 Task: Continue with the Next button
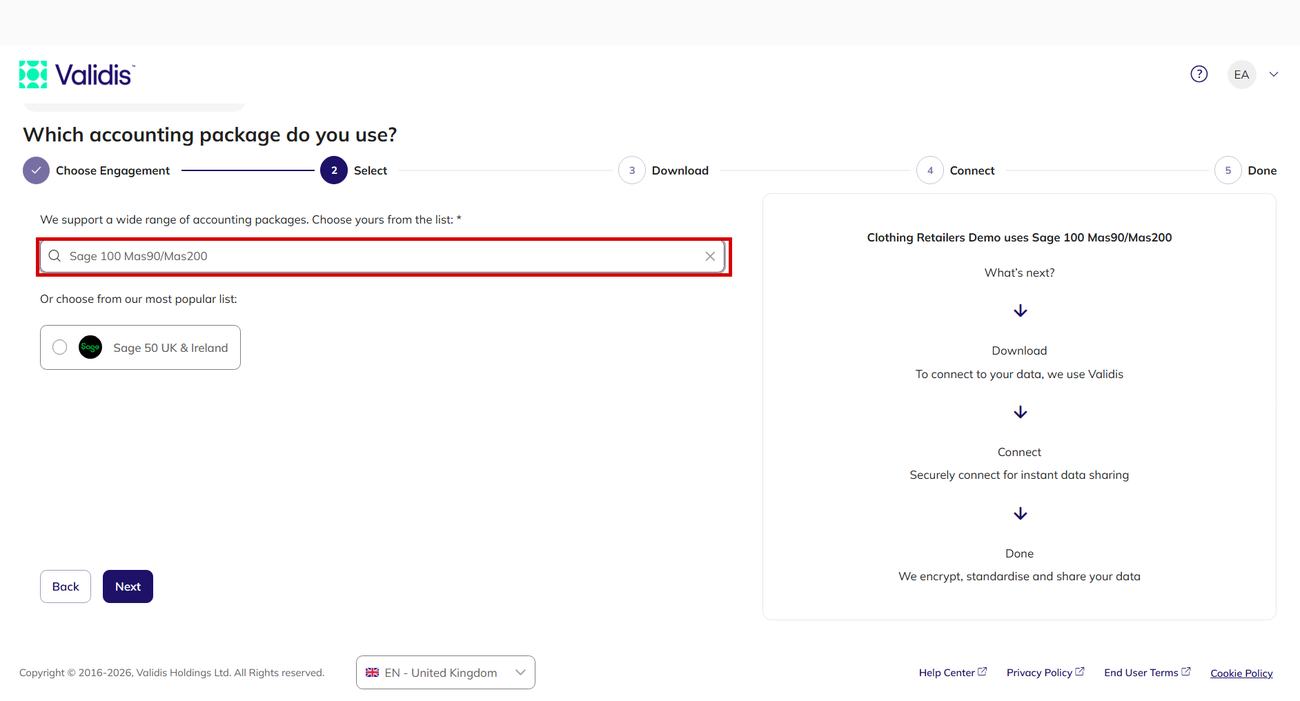128,586
